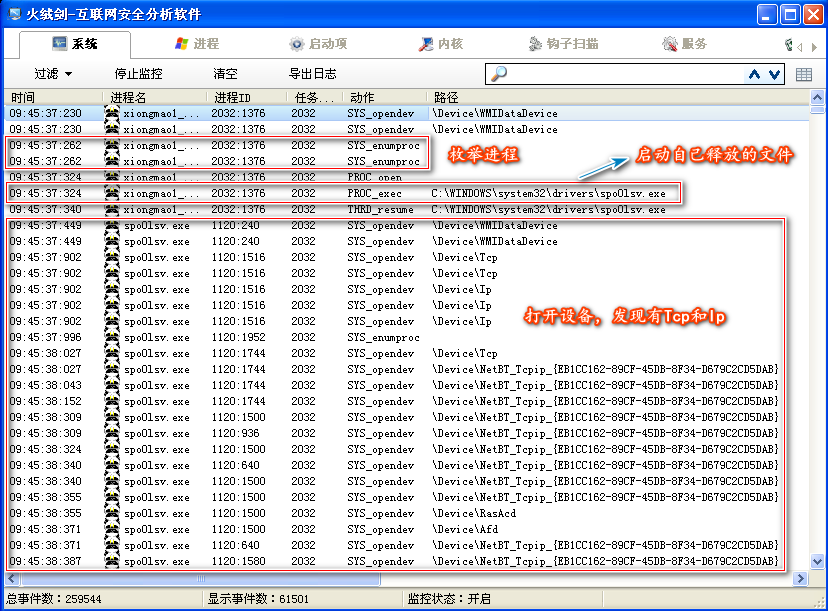Image resolution: width=828 pixels, height=611 pixels.
Task: Click 导出日志 to export log
Action: click(313, 74)
